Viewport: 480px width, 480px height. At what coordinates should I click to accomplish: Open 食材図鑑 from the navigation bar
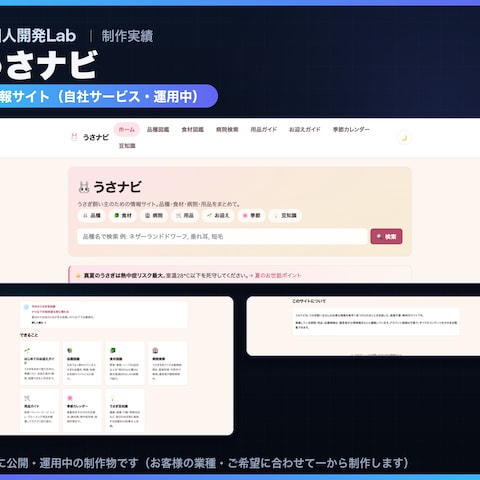[192, 129]
